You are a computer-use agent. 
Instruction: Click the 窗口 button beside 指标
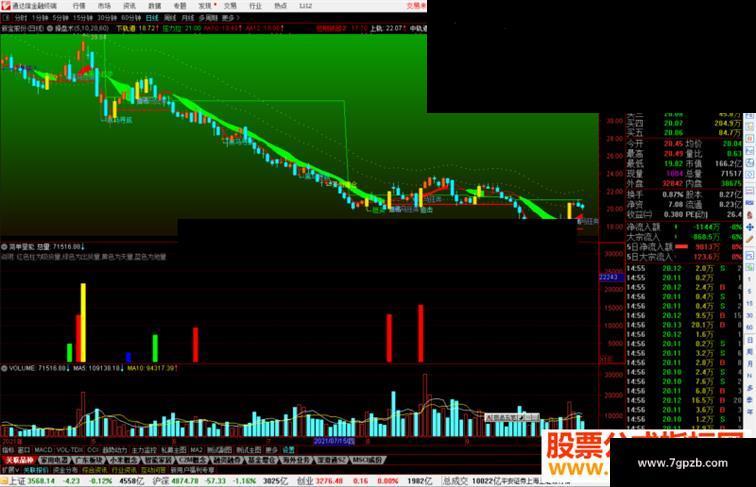click(24, 449)
